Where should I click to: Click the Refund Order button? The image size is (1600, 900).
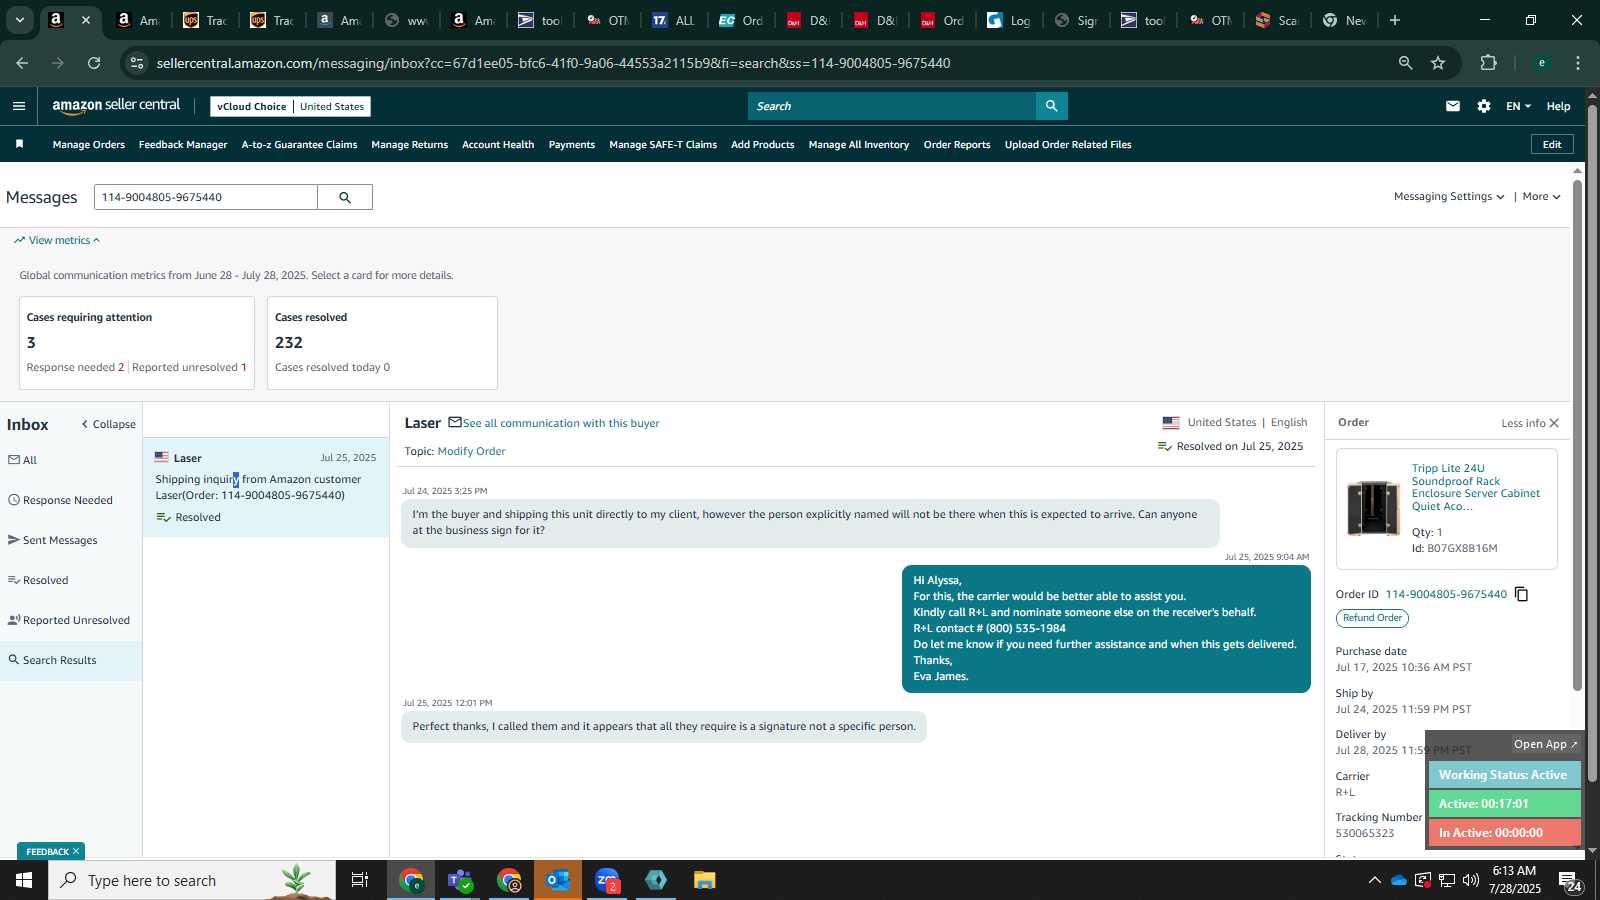1372,618
